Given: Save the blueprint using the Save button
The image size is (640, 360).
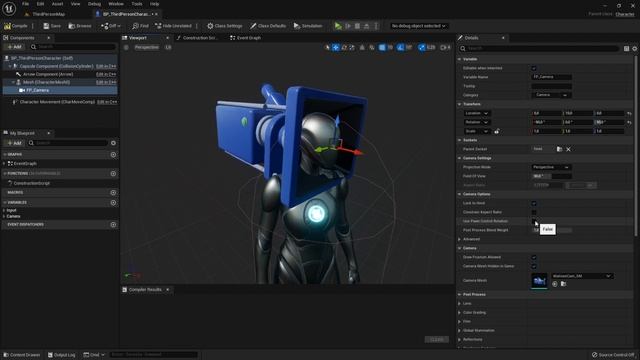Looking at the screenshot, I should [x=52, y=26].
